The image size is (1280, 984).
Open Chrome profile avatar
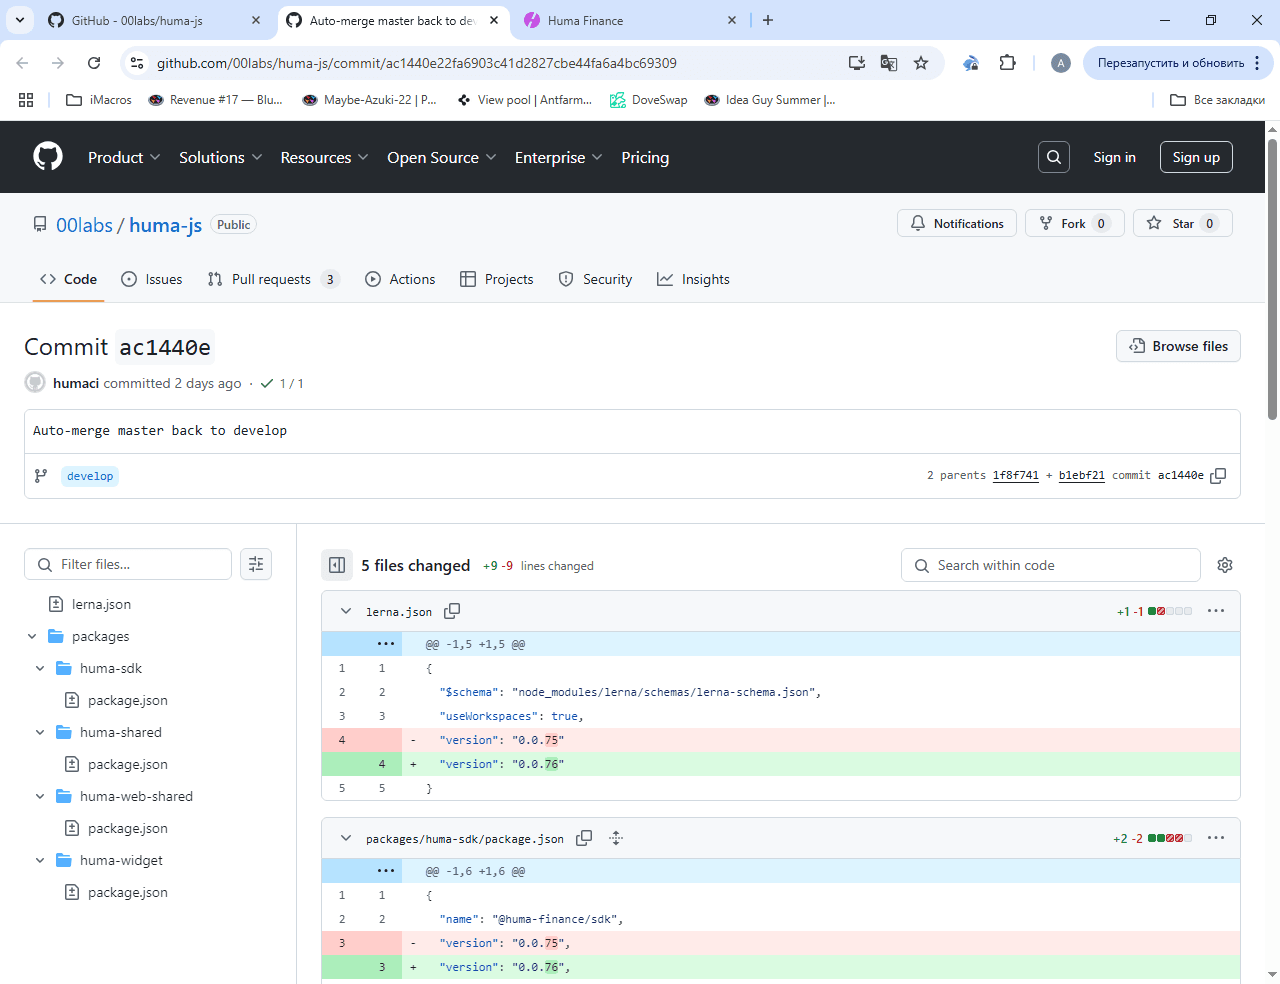(x=1061, y=63)
